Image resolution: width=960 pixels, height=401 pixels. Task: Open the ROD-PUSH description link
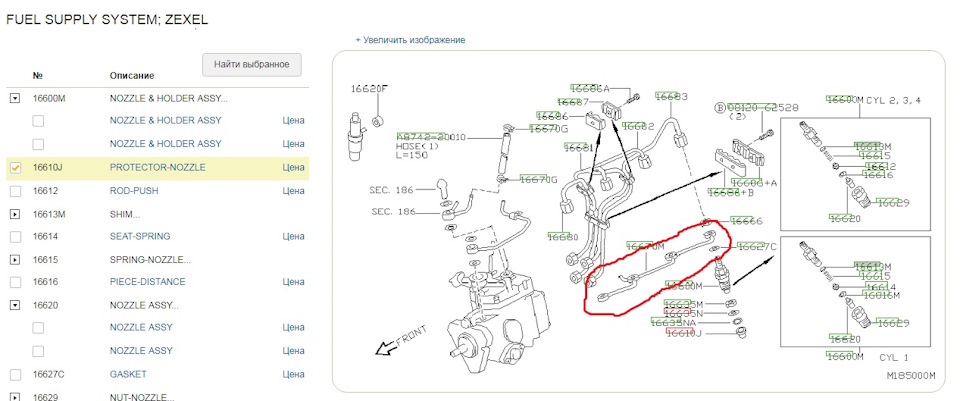pyautogui.click(x=134, y=191)
